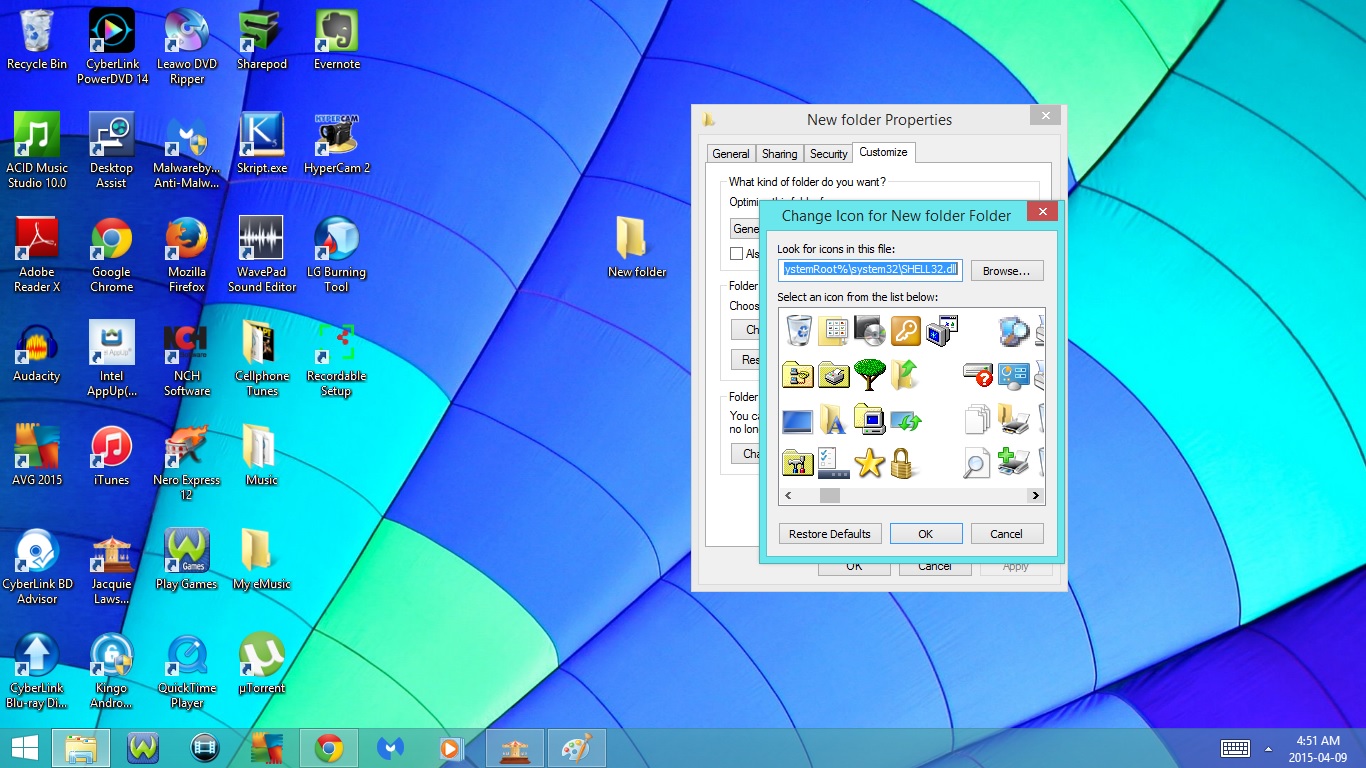Image resolution: width=1366 pixels, height=768 pixels.
Task: Select the green tree icon
Action: point(870,375)
